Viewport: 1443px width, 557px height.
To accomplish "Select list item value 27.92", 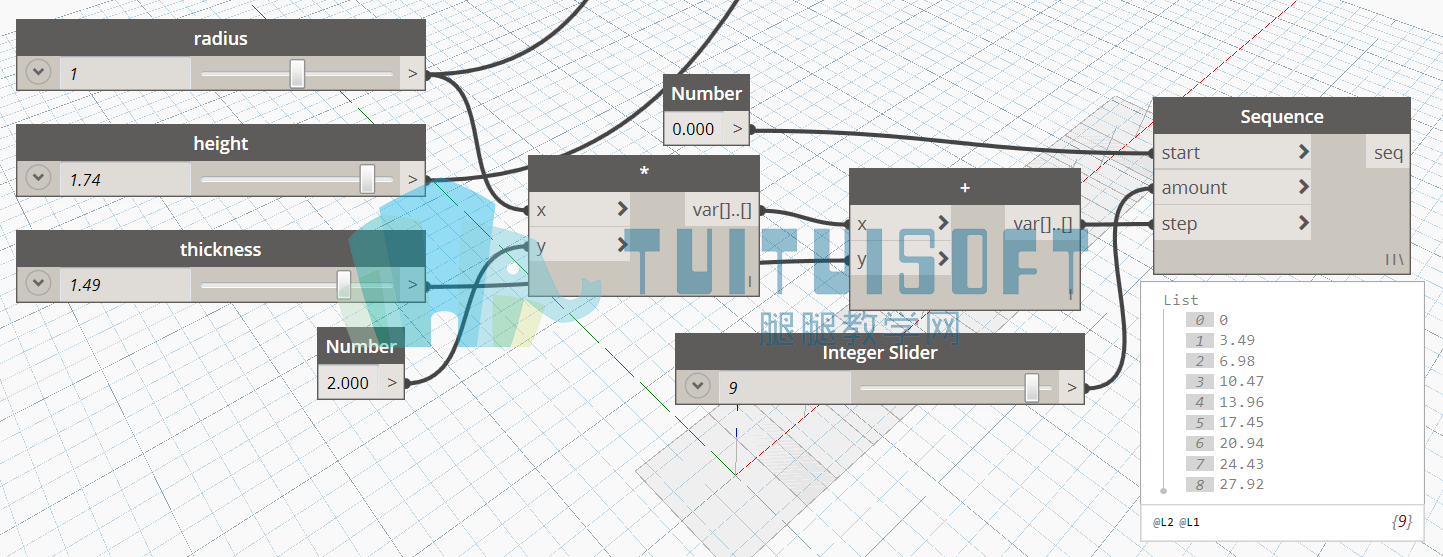I will [x=1241, y=484].
